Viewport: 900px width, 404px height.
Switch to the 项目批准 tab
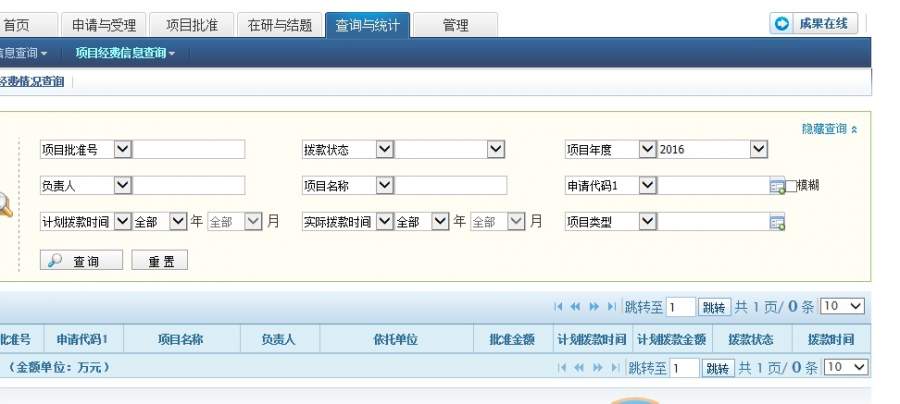pyautogui.click(x=192, y=25)
